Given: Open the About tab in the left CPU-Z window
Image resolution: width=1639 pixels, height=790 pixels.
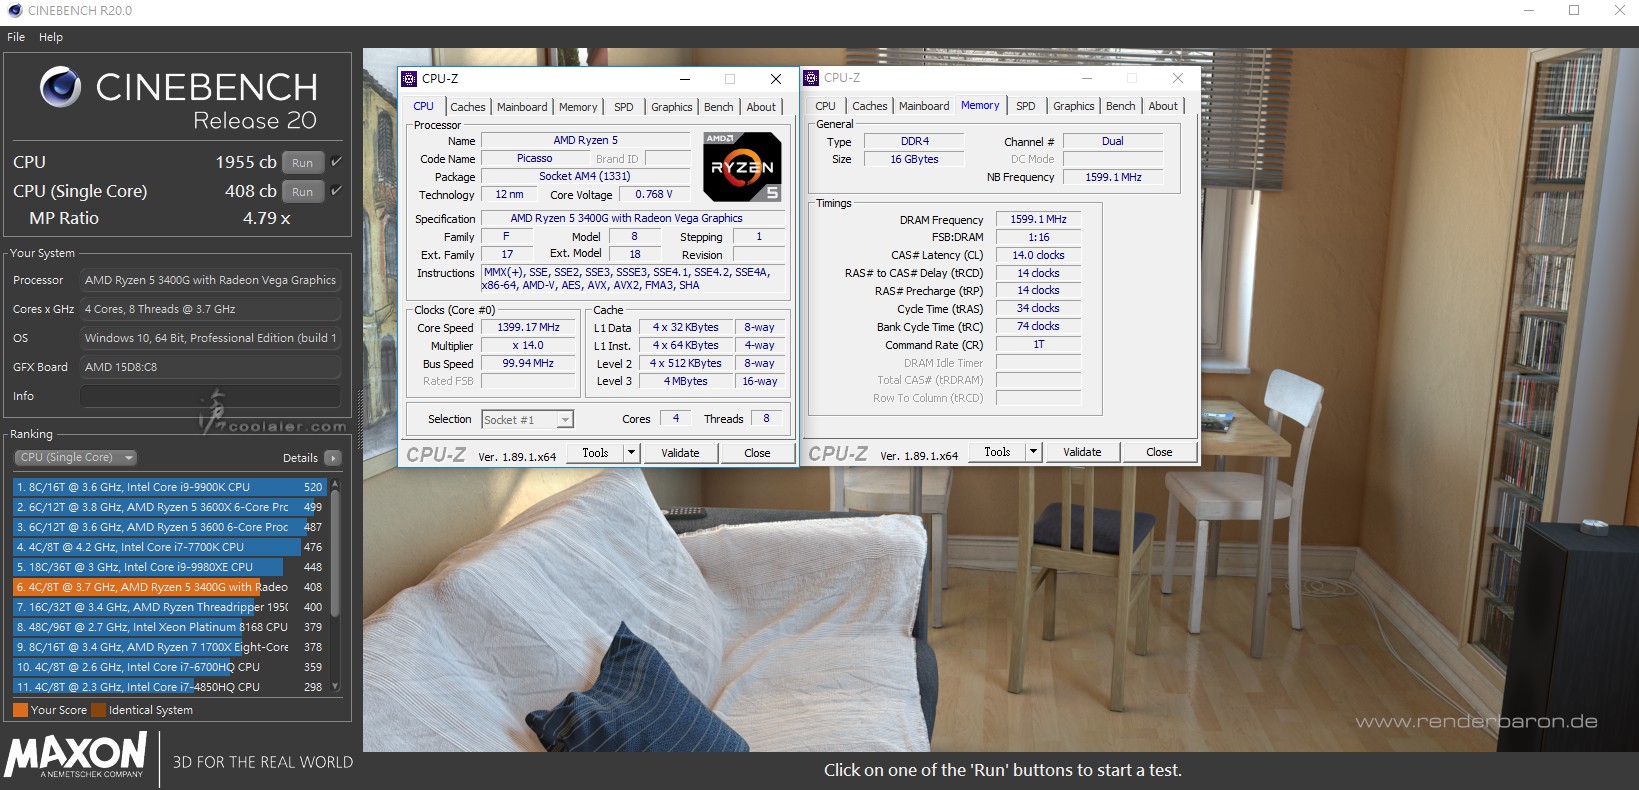Looking at the screenshot, I should coord(761,107).
